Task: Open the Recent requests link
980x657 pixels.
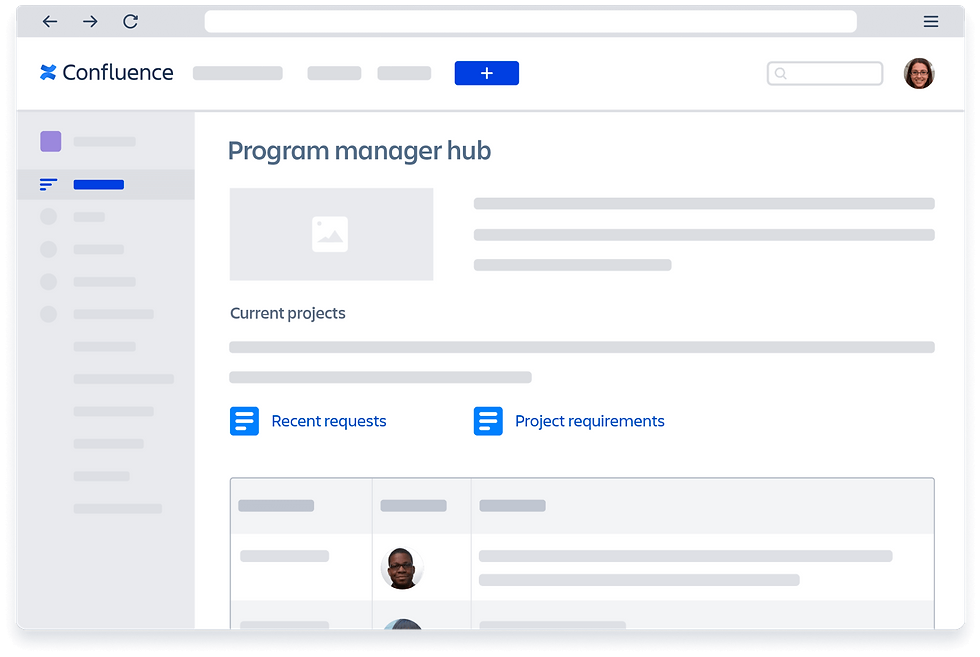Action: coord(329,421)
